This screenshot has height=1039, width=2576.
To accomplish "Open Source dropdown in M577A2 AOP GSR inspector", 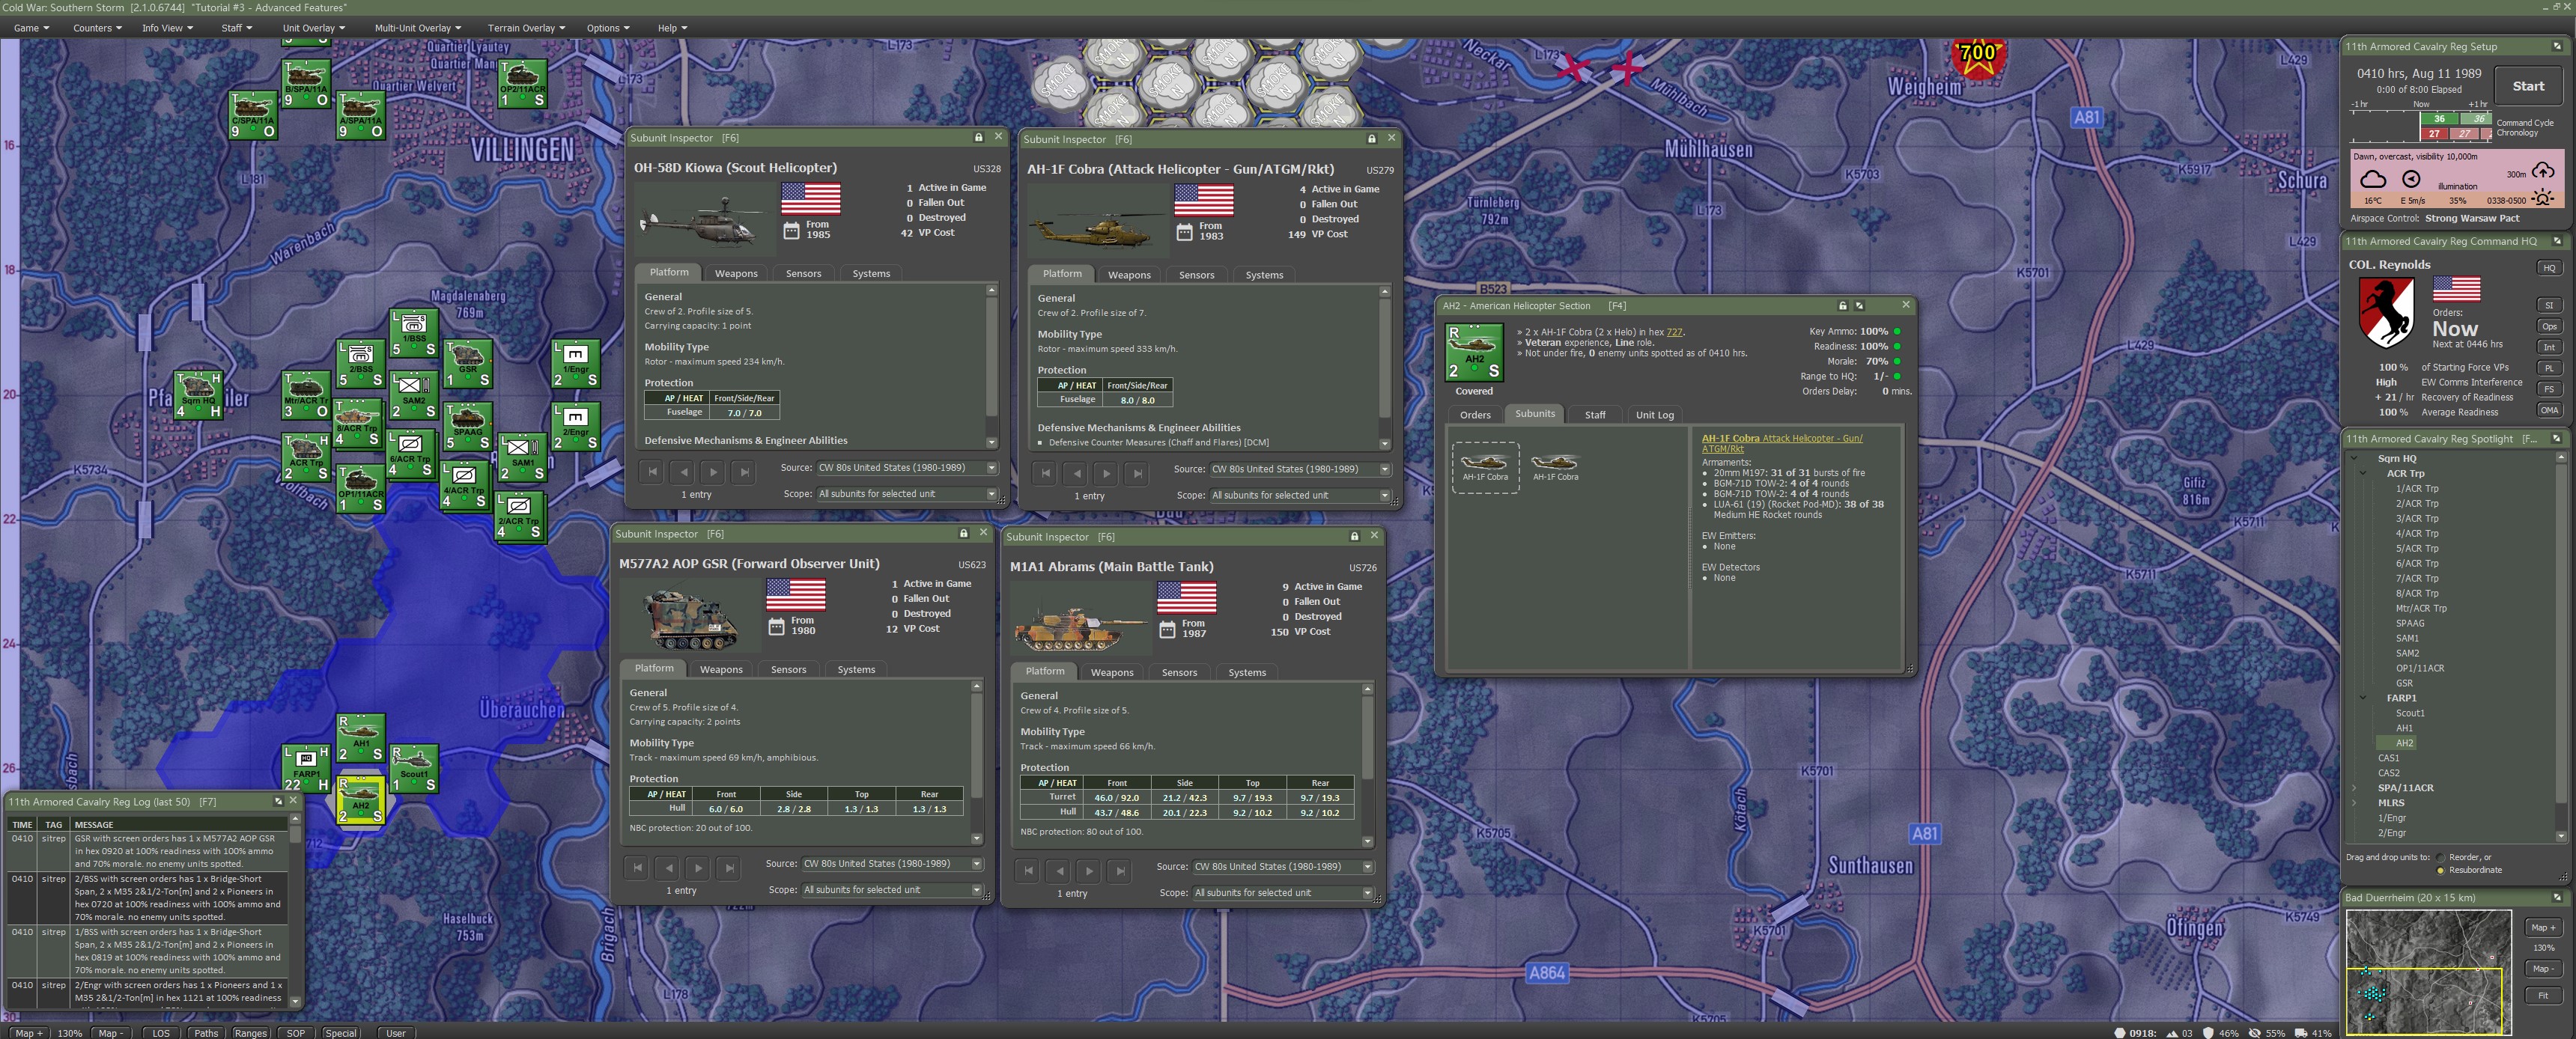I will (x=892, y=863).
